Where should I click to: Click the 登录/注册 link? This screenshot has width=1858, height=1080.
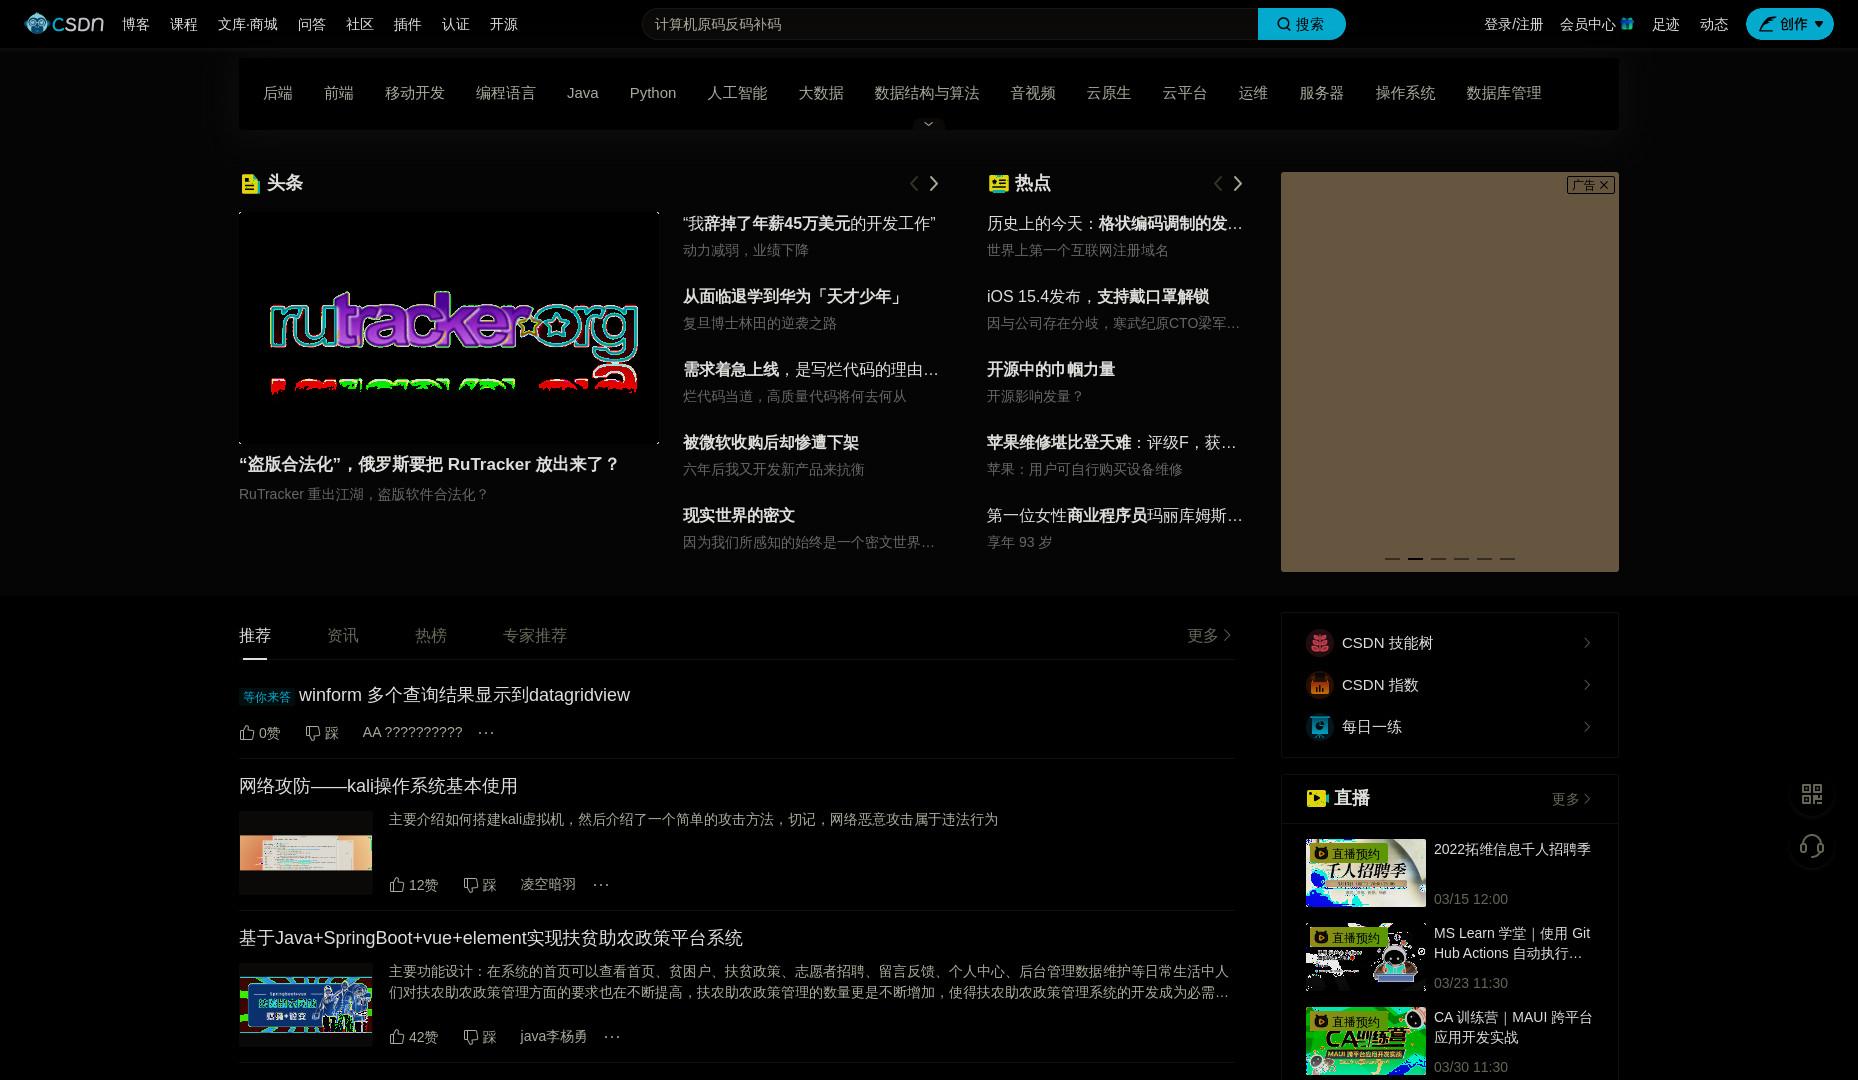pyautogui.click(x=1513, y=24)
